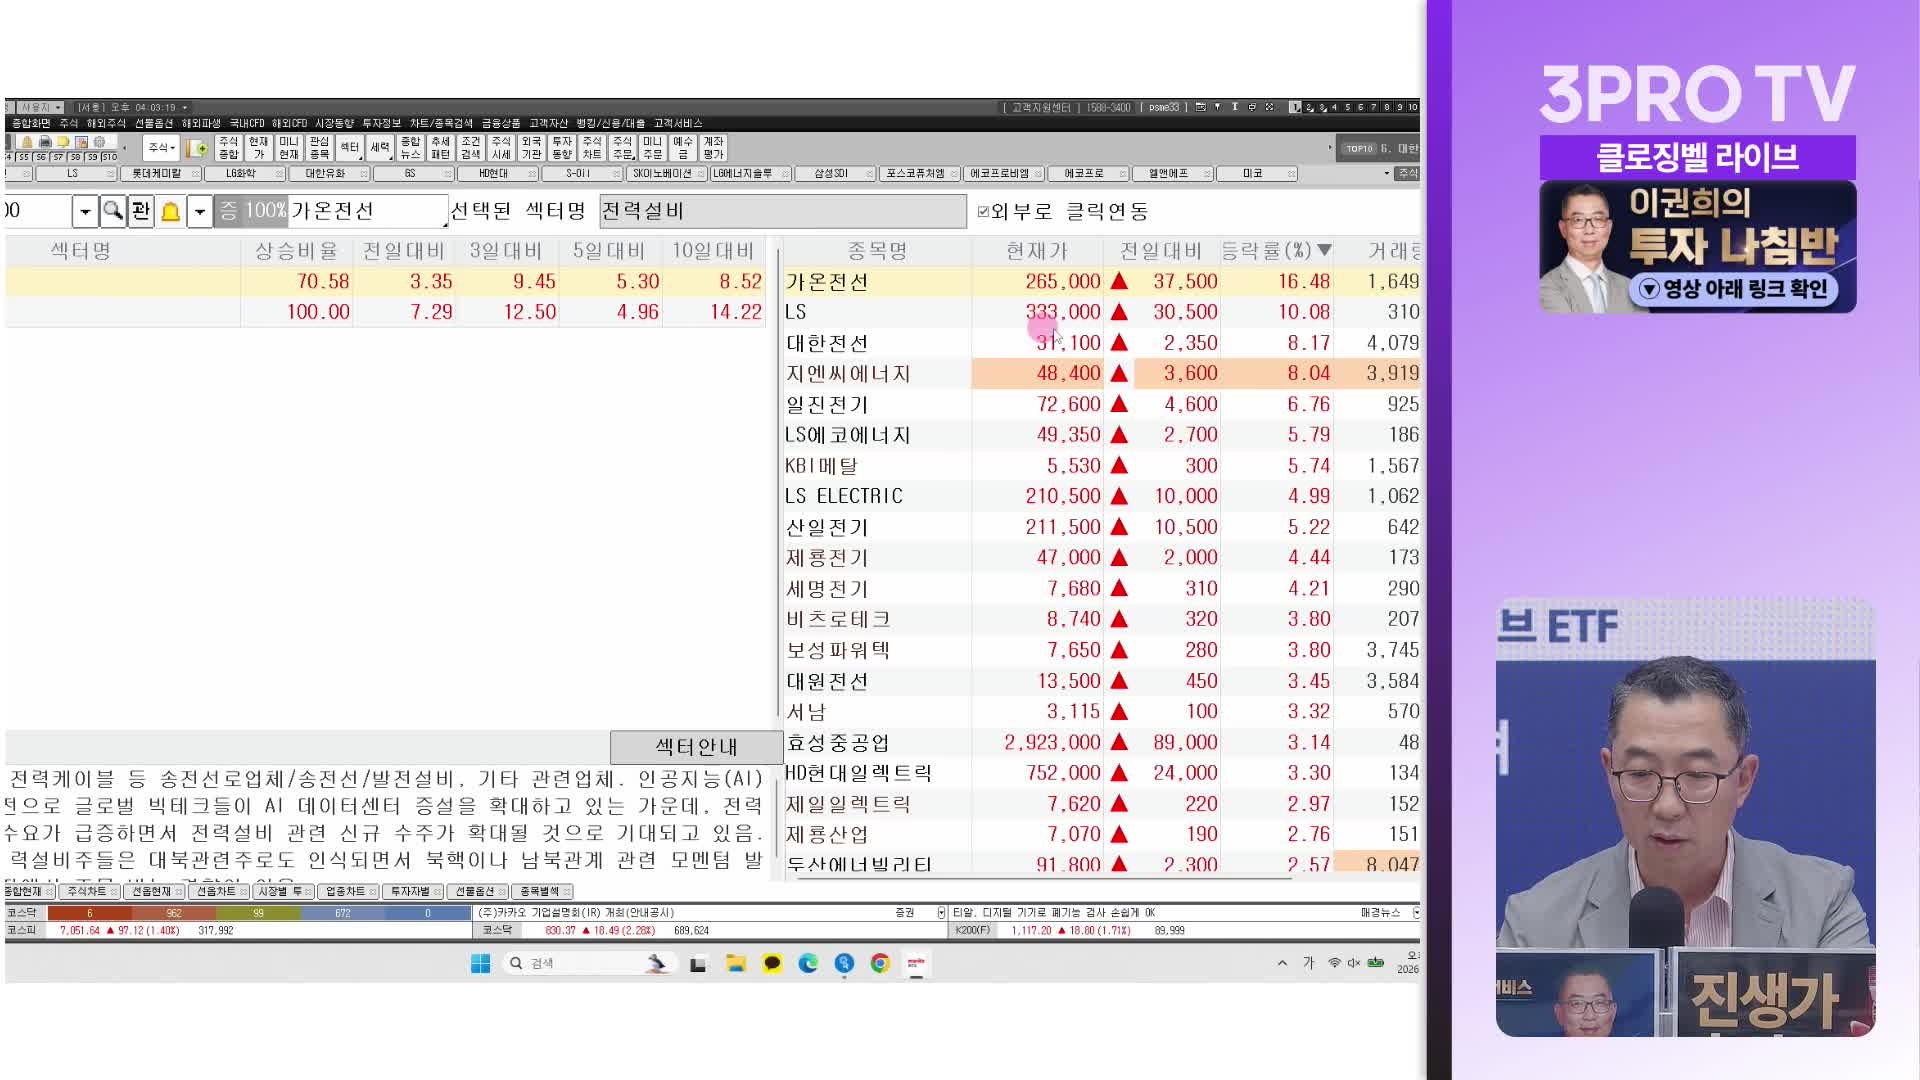The width and height of the screenshot is (1920, 1080).
Task: Open the 섹터 toolbar shortcut
Action: tap(349, 148)
